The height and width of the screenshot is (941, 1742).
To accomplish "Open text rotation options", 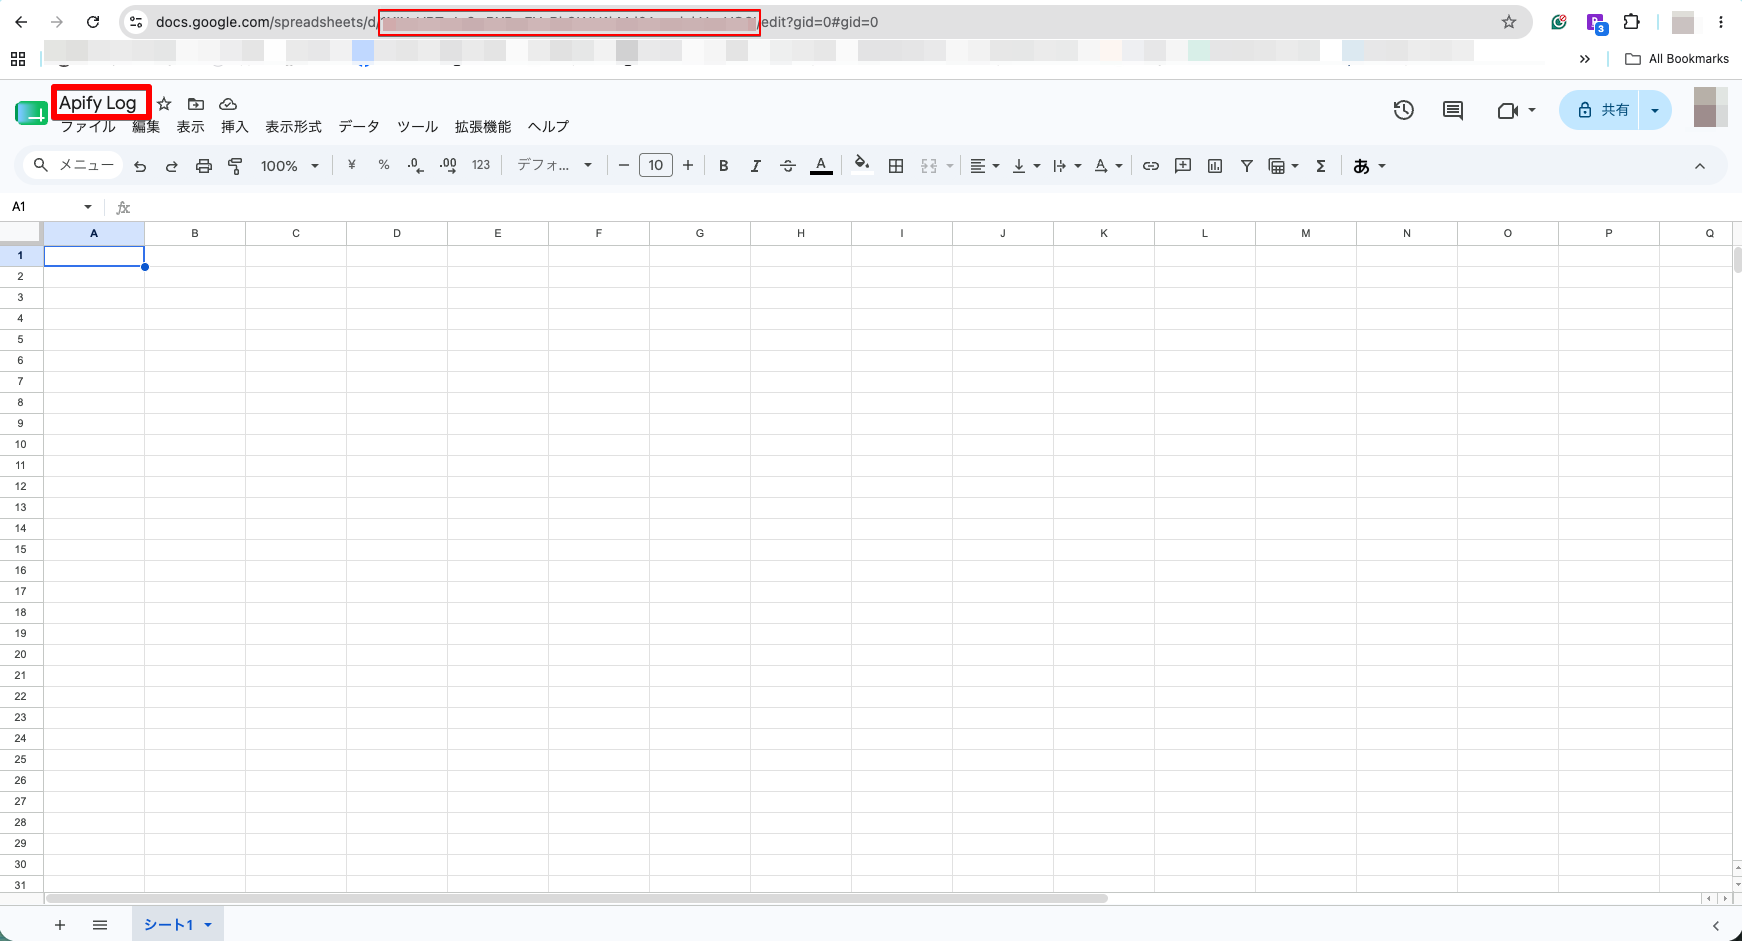I will pyautogui.click(x=1108, y=166).
